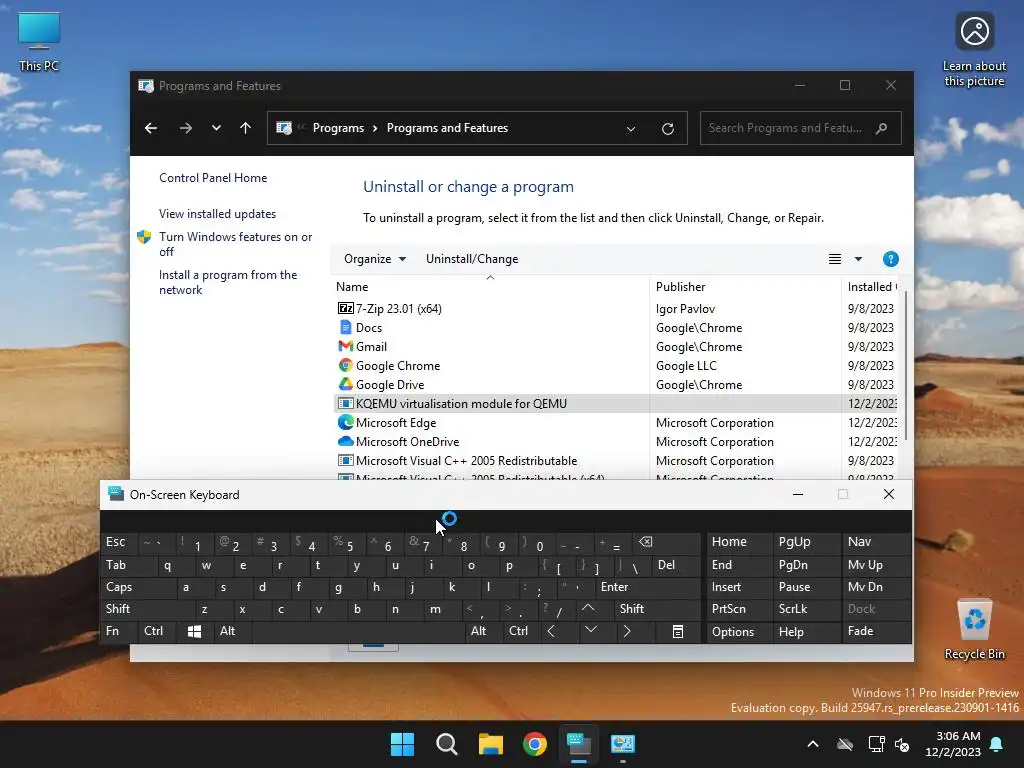This screenshot has height=768, width=1024.
Task: Click the Fade key on keyboard
Action: (876, 632)
